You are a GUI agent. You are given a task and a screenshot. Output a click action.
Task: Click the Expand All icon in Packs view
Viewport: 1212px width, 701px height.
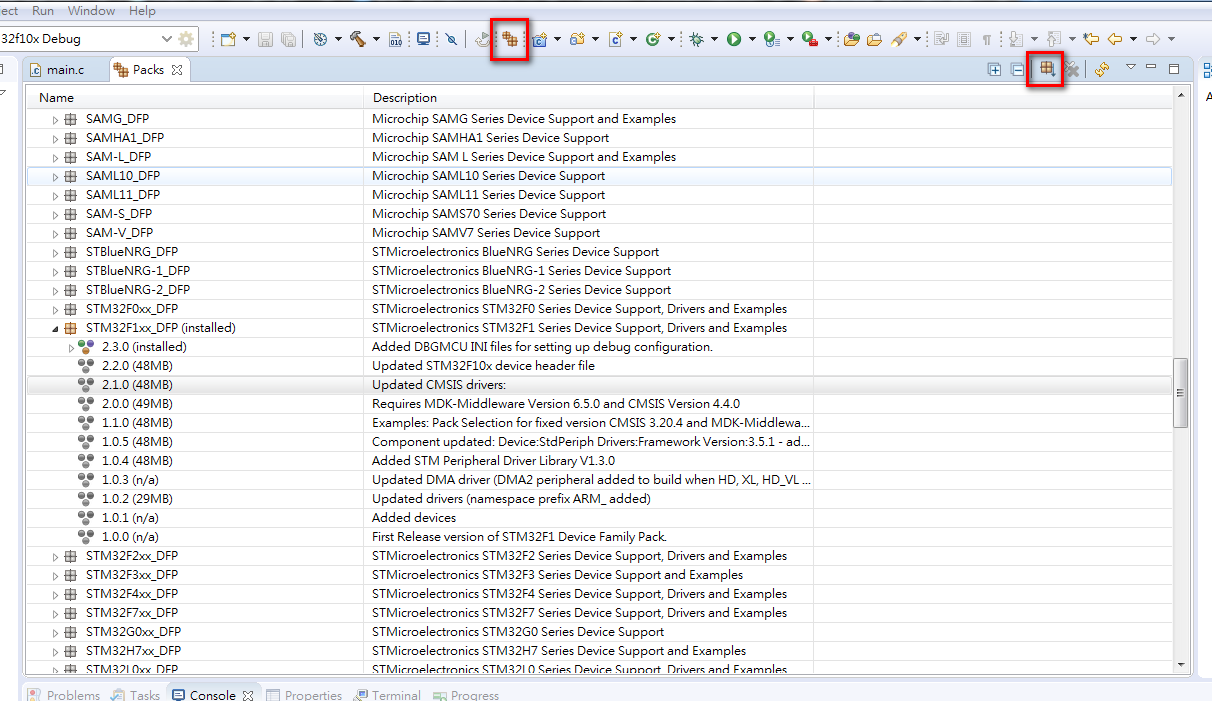tap(994, 69)
